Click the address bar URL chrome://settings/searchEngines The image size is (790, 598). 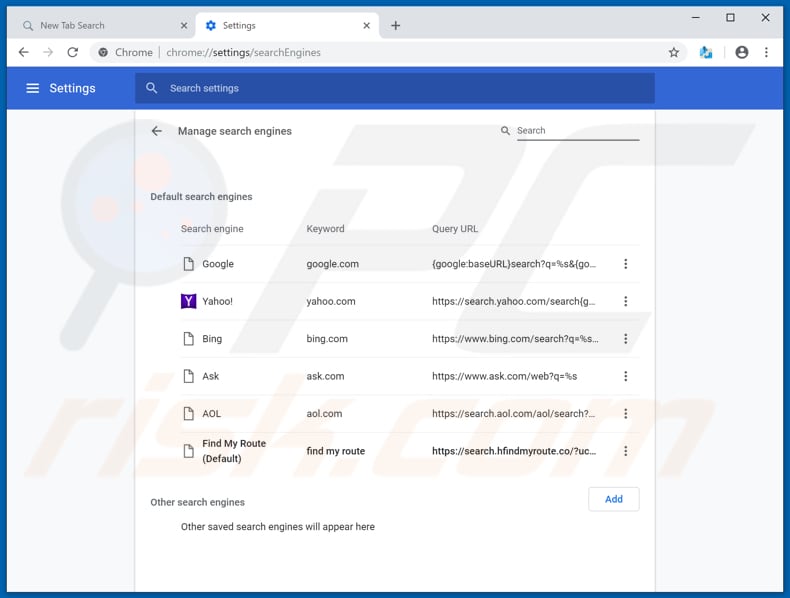coord(243,52)
